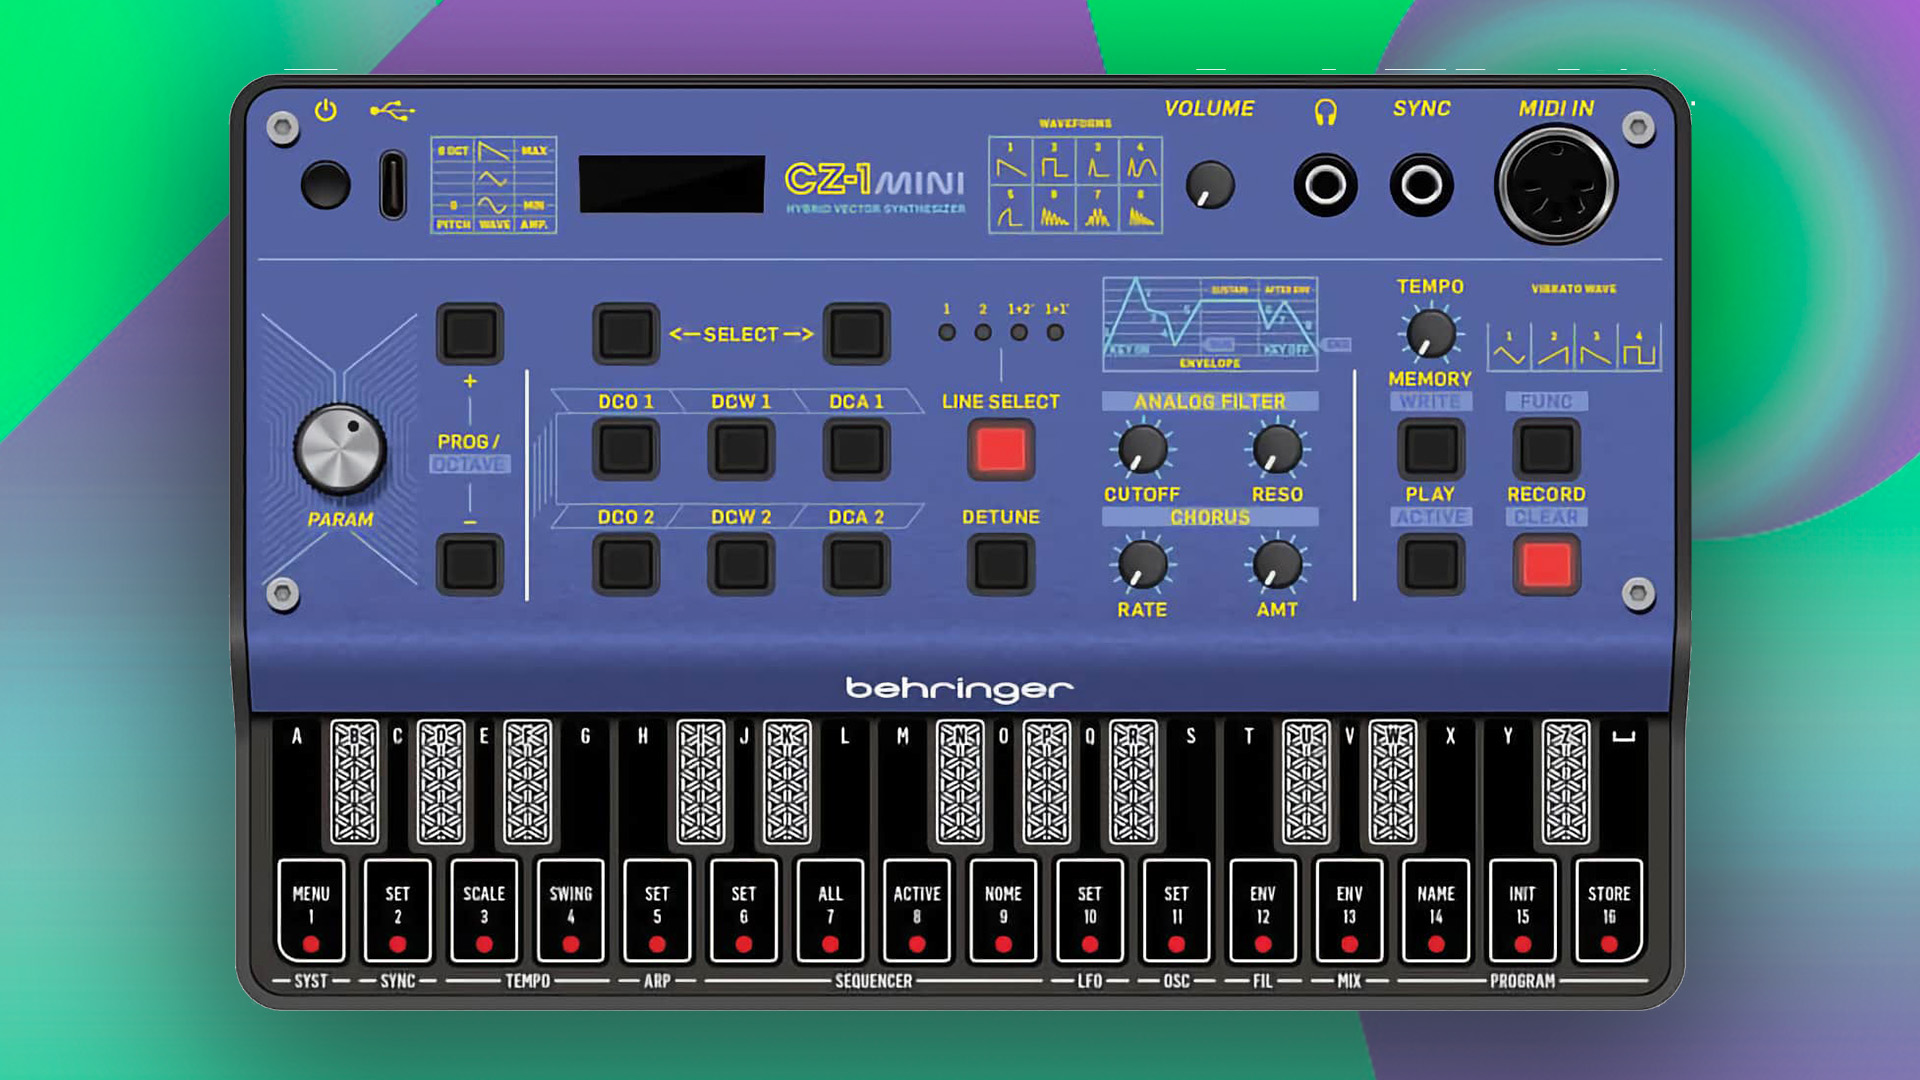Click the chorus RATE knob
This screenshot has width=1920, height=1080.
tap(1142, 565)
